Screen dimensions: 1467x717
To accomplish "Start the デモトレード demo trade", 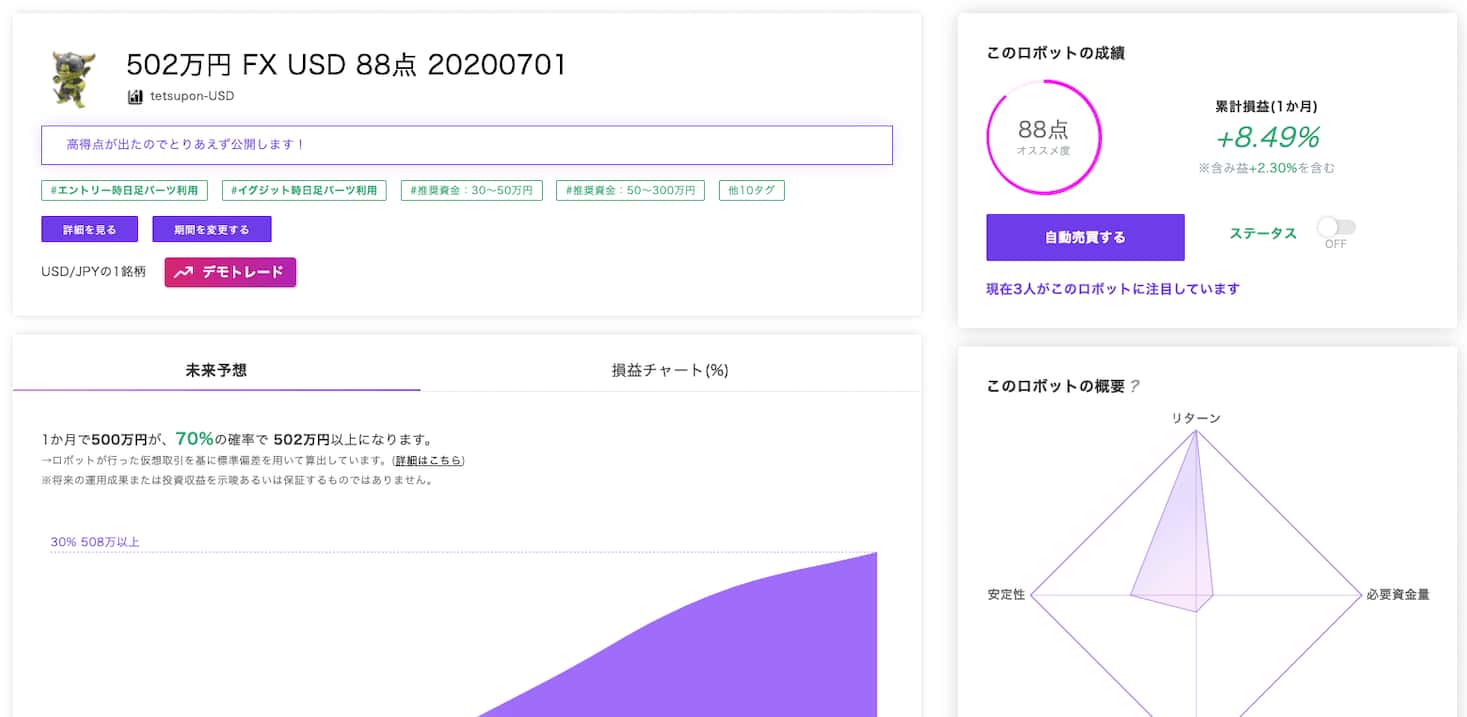I will (x=230, y=272).
